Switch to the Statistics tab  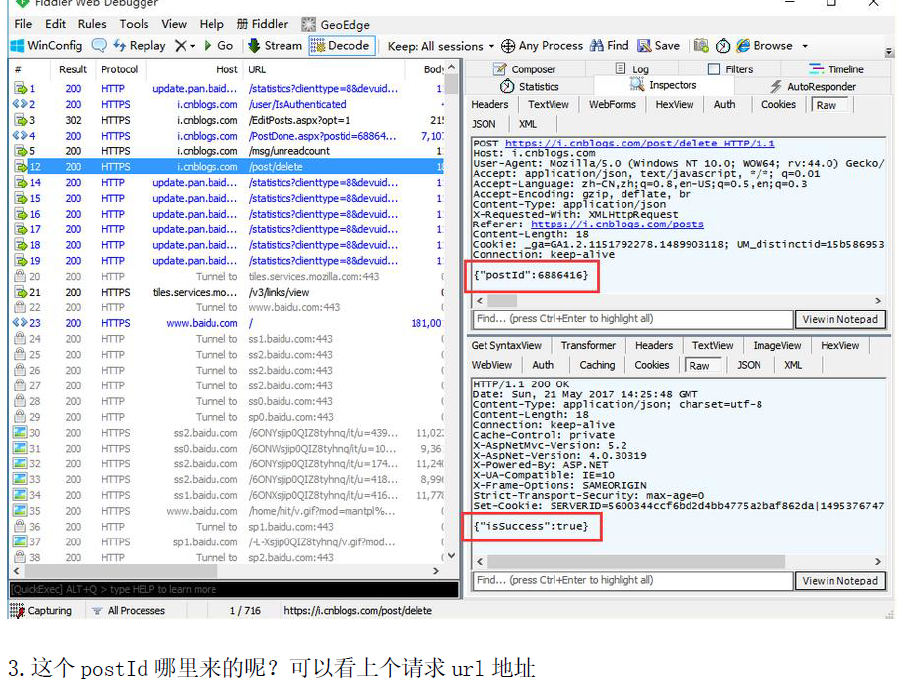coord(529,86)
